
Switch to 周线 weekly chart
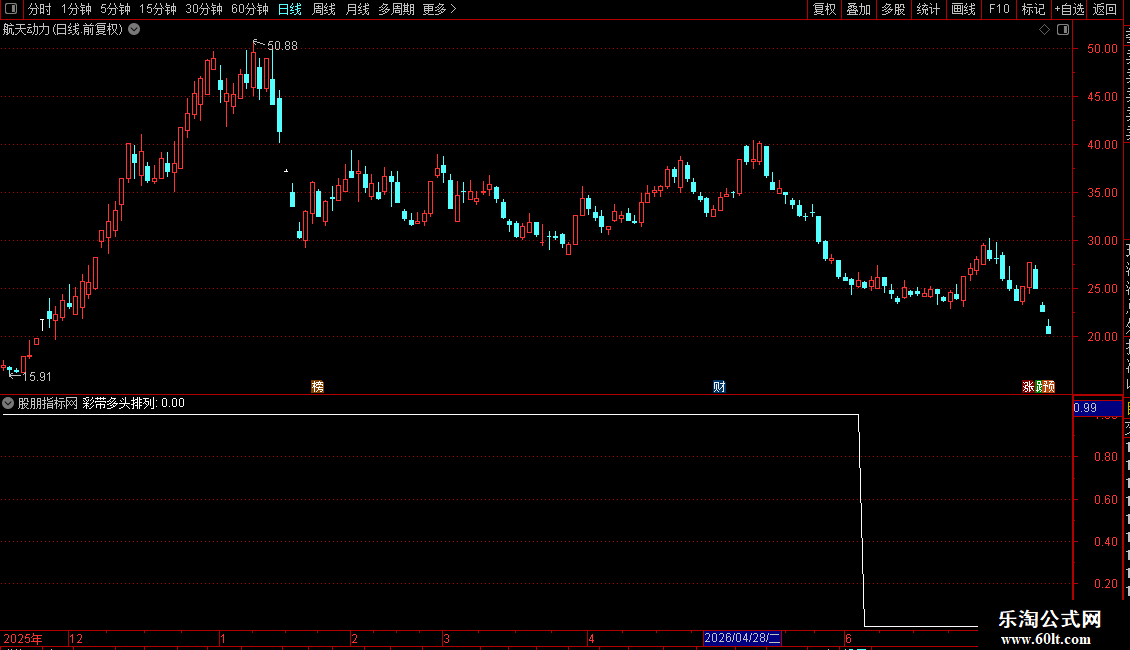coord(324,9)
